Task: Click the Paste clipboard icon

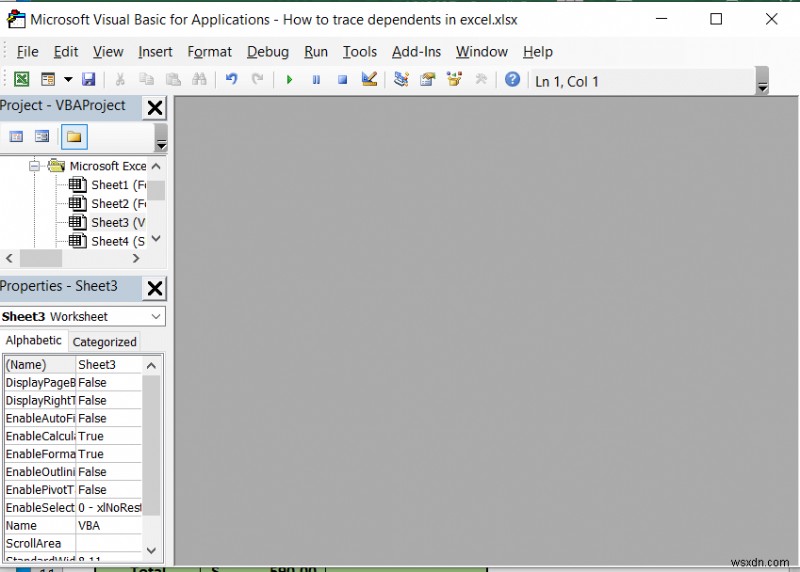Action: coord(173,79)
